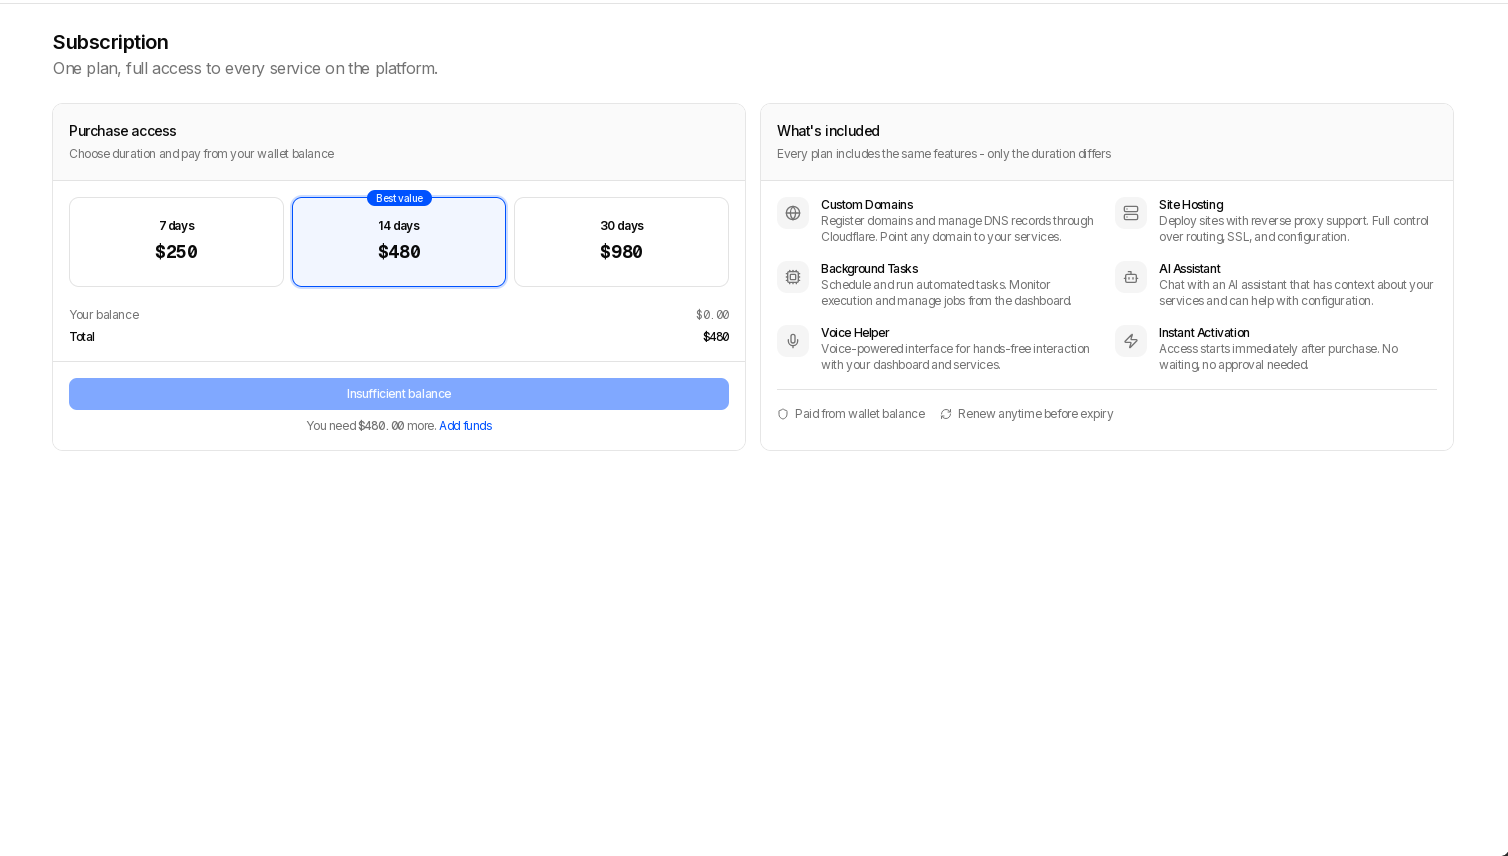Click the Site Hosting server icon
The width and height of the screenshot is (1508, 856).
(x=1131, y=213)
